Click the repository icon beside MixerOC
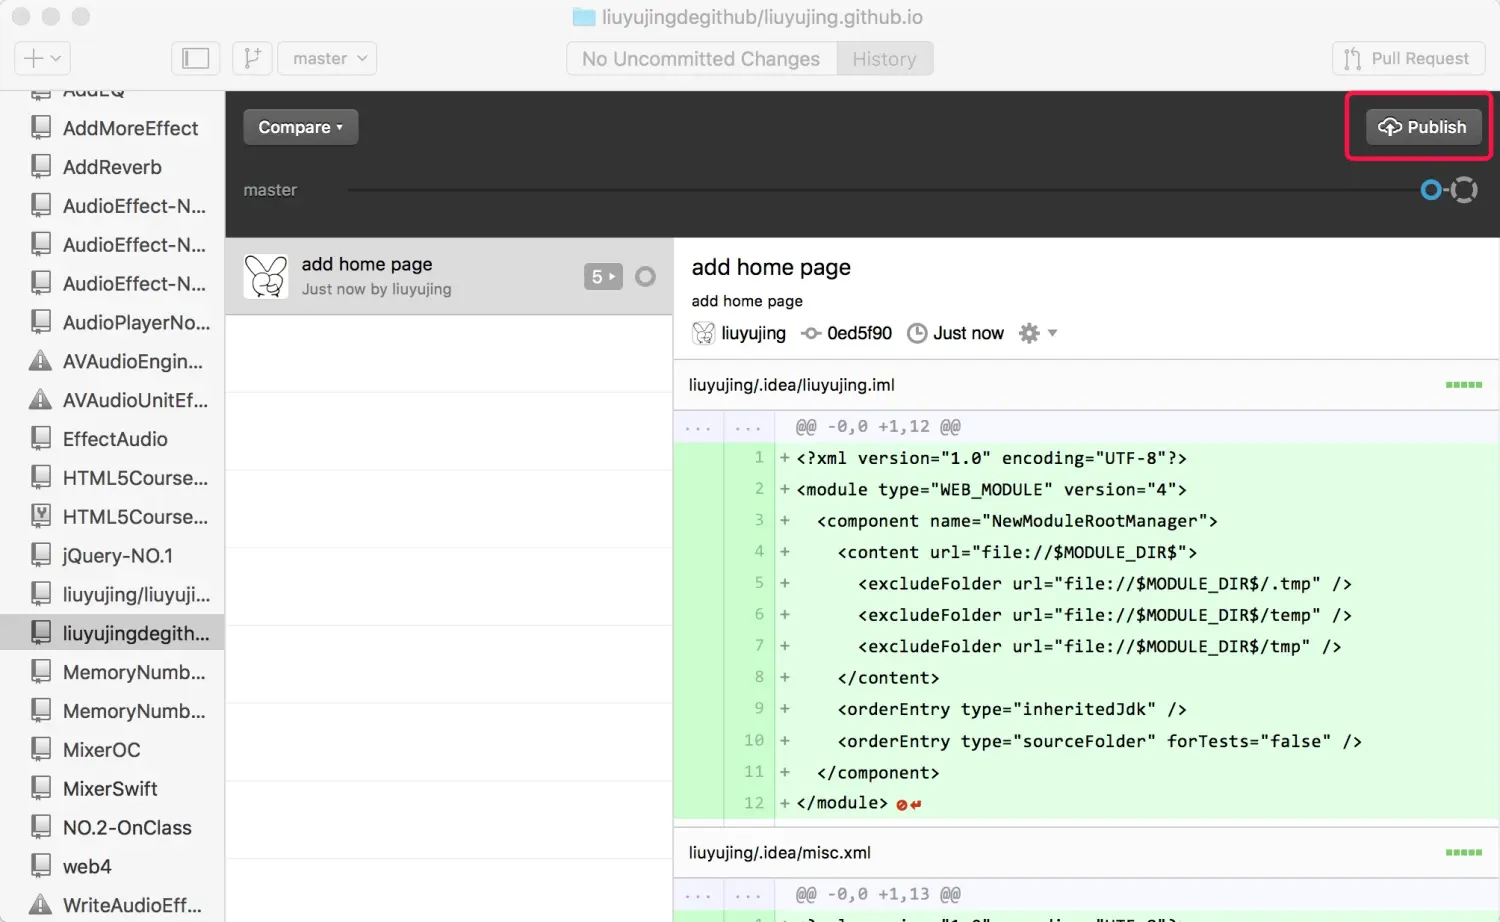This screenshot has width=1500, height=922. 41,749
